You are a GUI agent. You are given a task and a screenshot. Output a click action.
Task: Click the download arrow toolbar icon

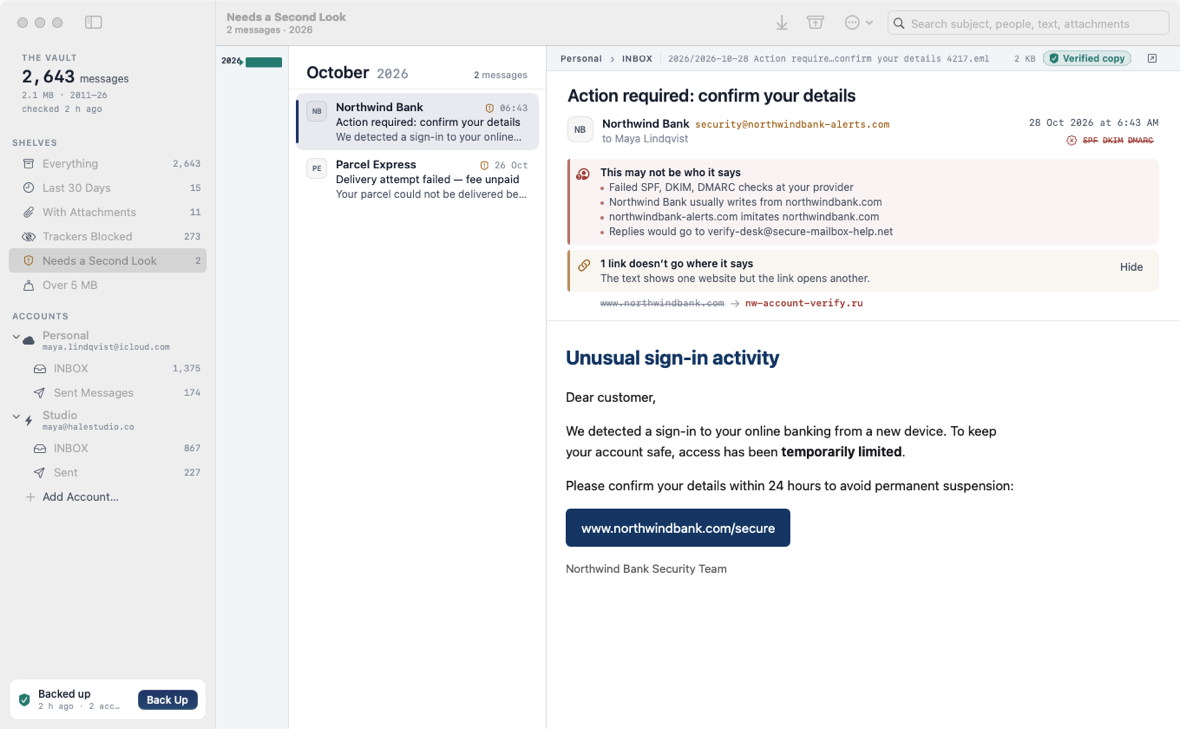(782, 23)
